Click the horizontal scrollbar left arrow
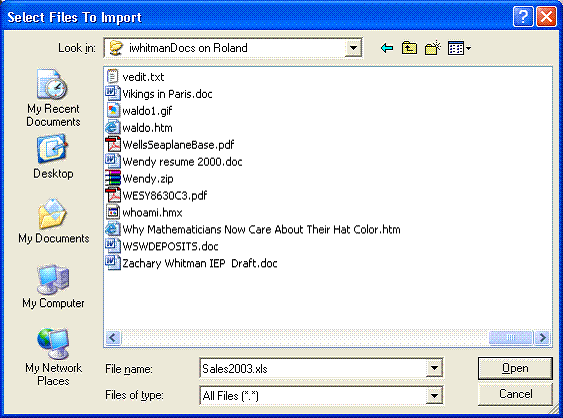This screenshot has width=563, height=418. 113,338
